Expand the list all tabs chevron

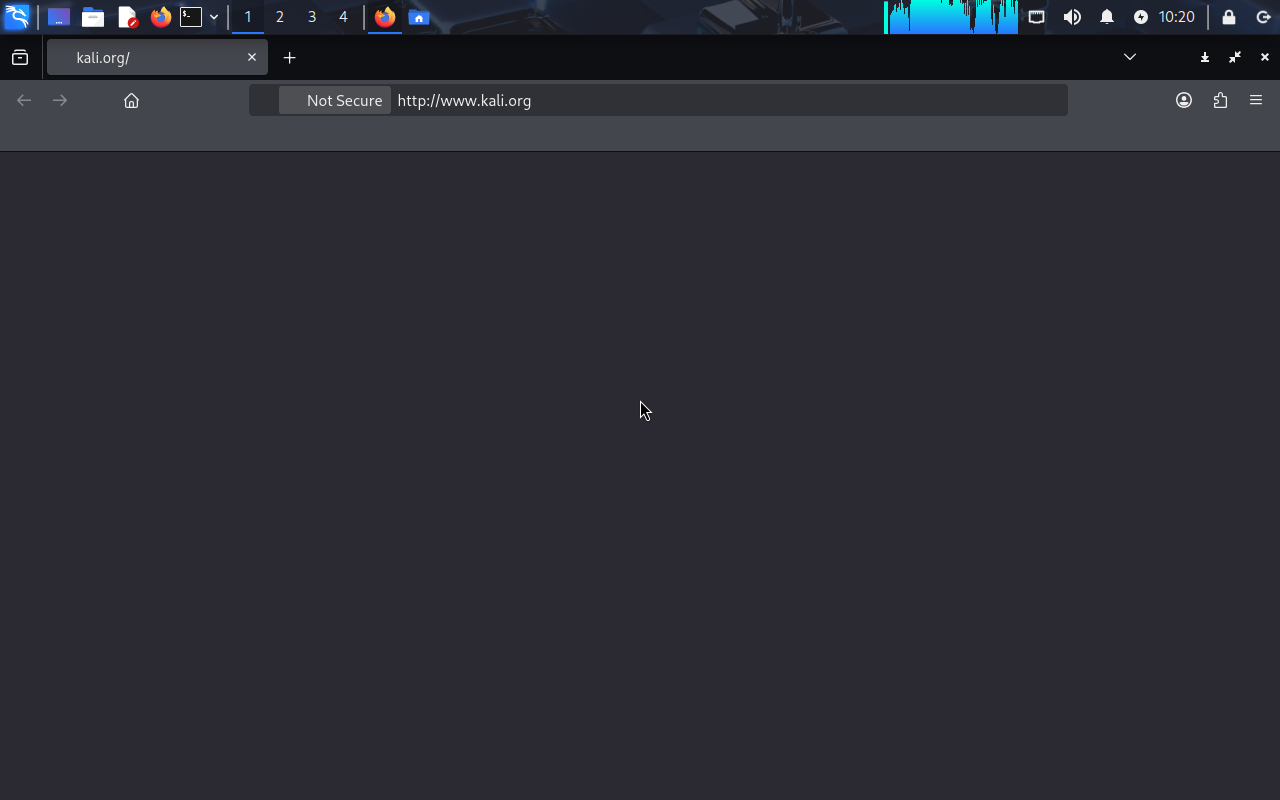1130,57
